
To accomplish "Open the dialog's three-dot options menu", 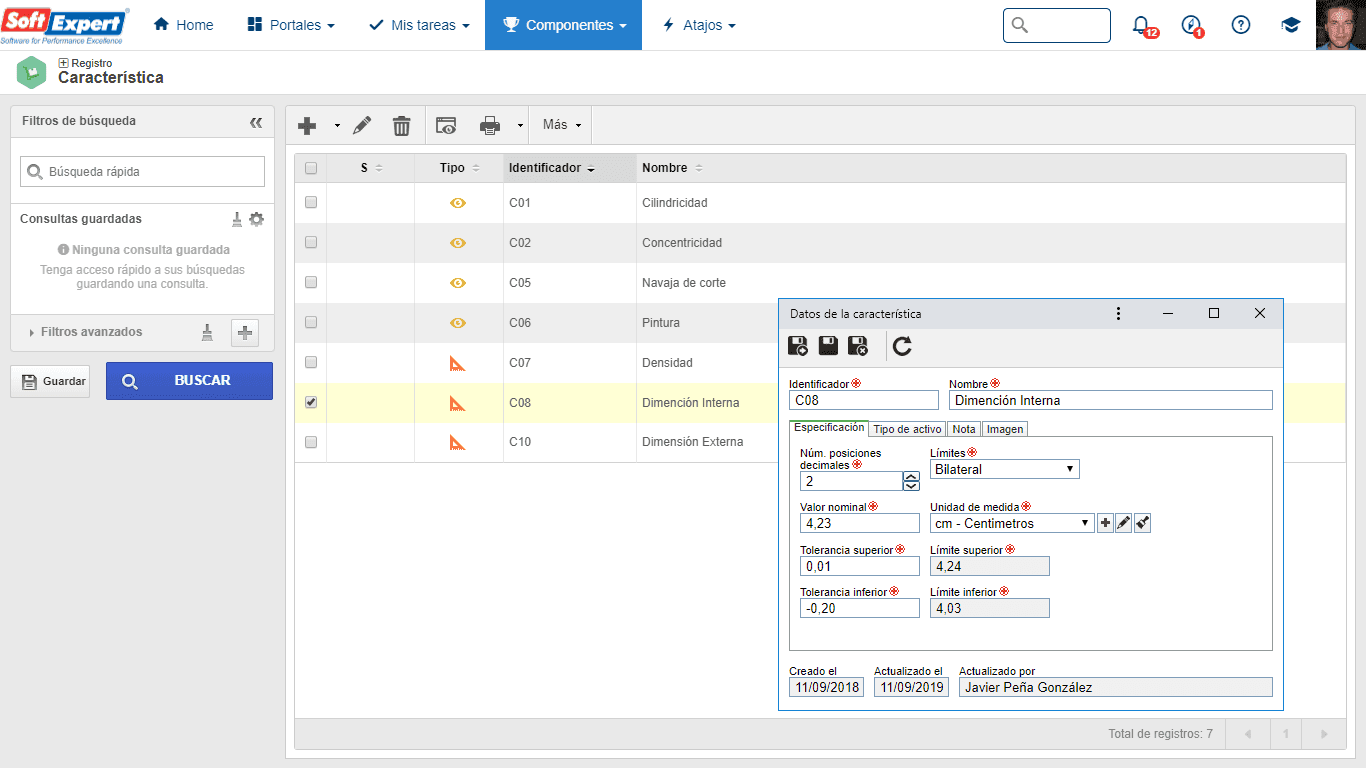I will coord(1118,314).
